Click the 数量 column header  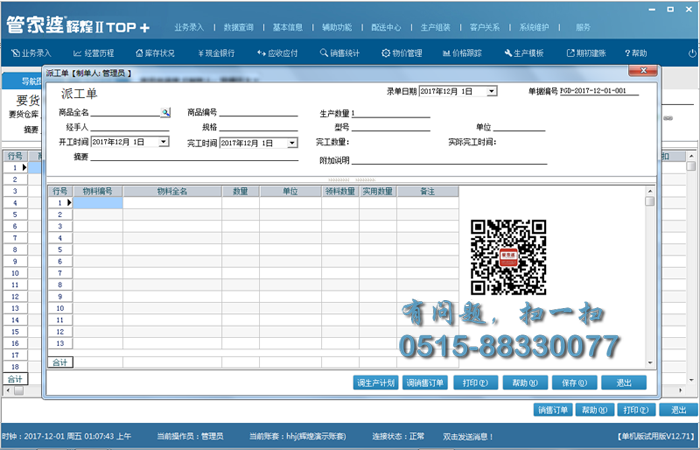pyautogui.click(x=241, y=191)
